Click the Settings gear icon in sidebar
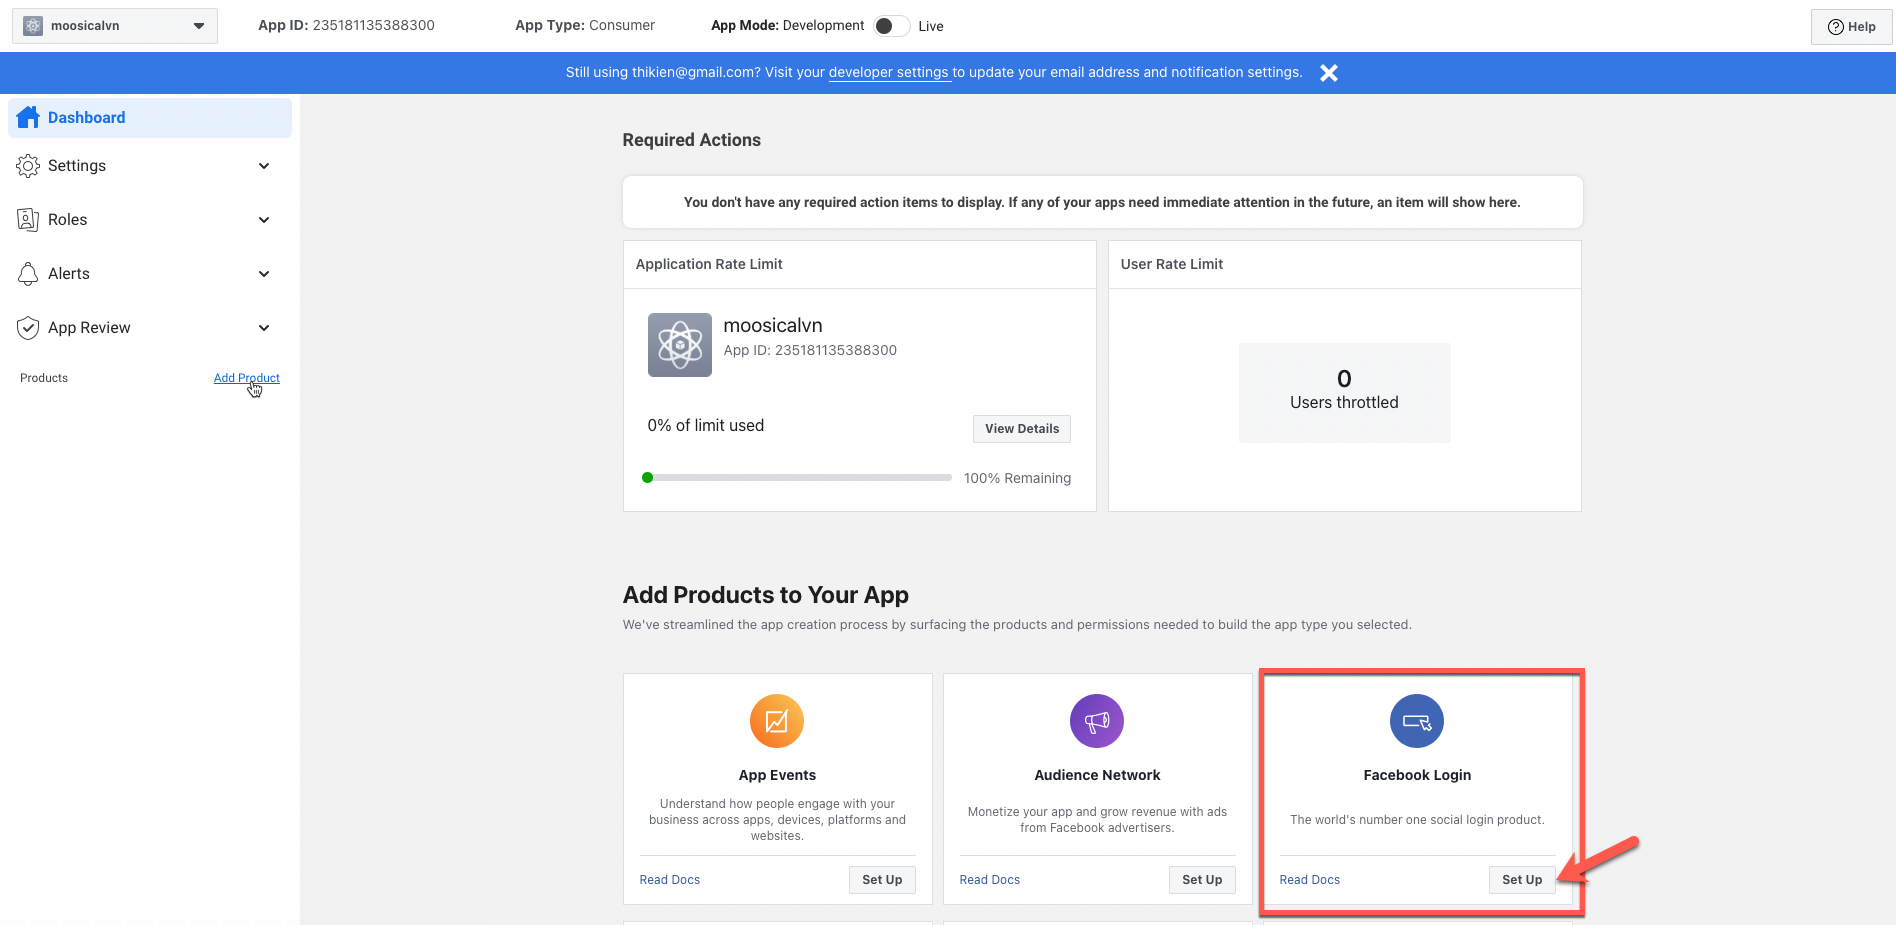This screenshot has height=925, width=1896. pos(28,166)
